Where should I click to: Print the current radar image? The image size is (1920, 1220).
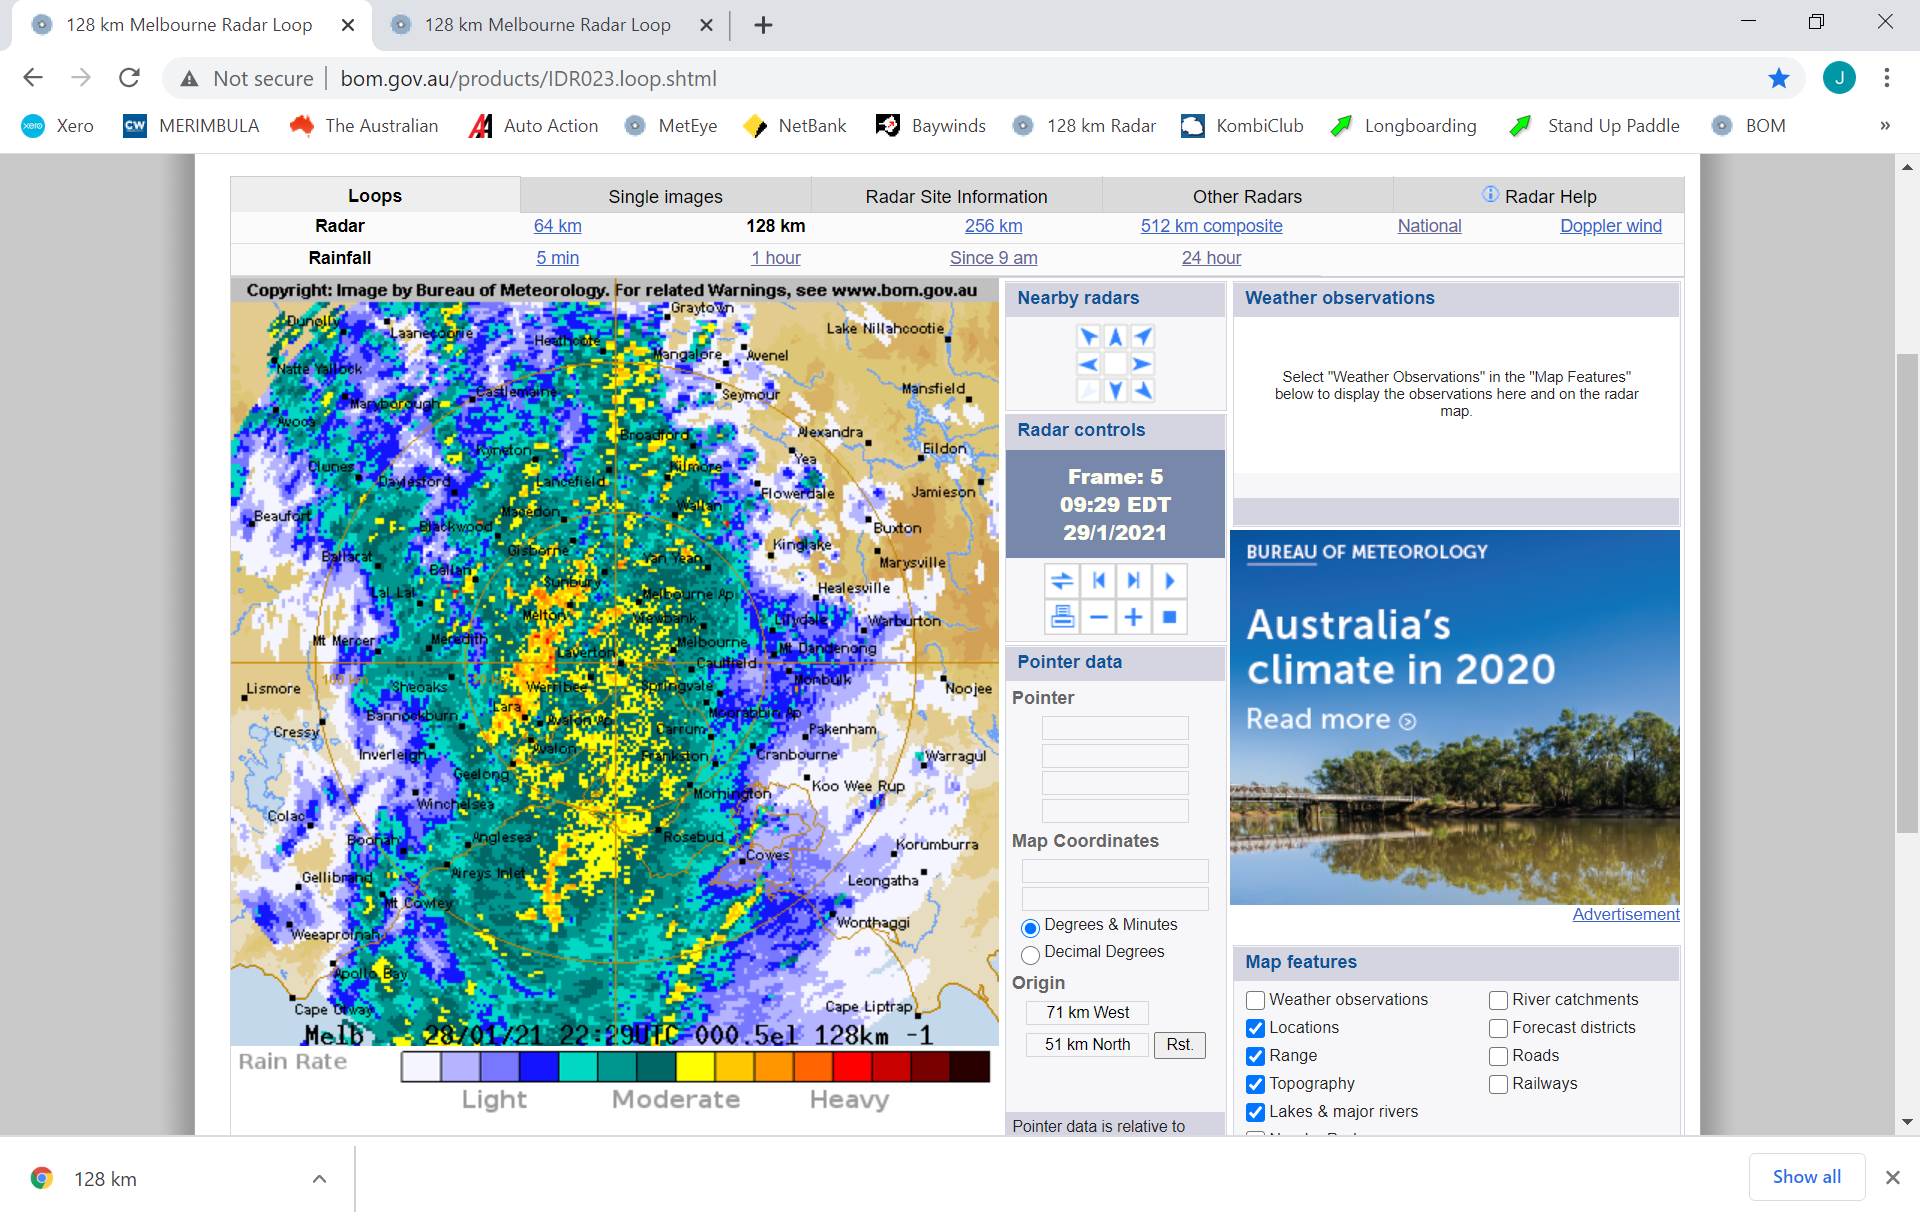pos(1062,617)
